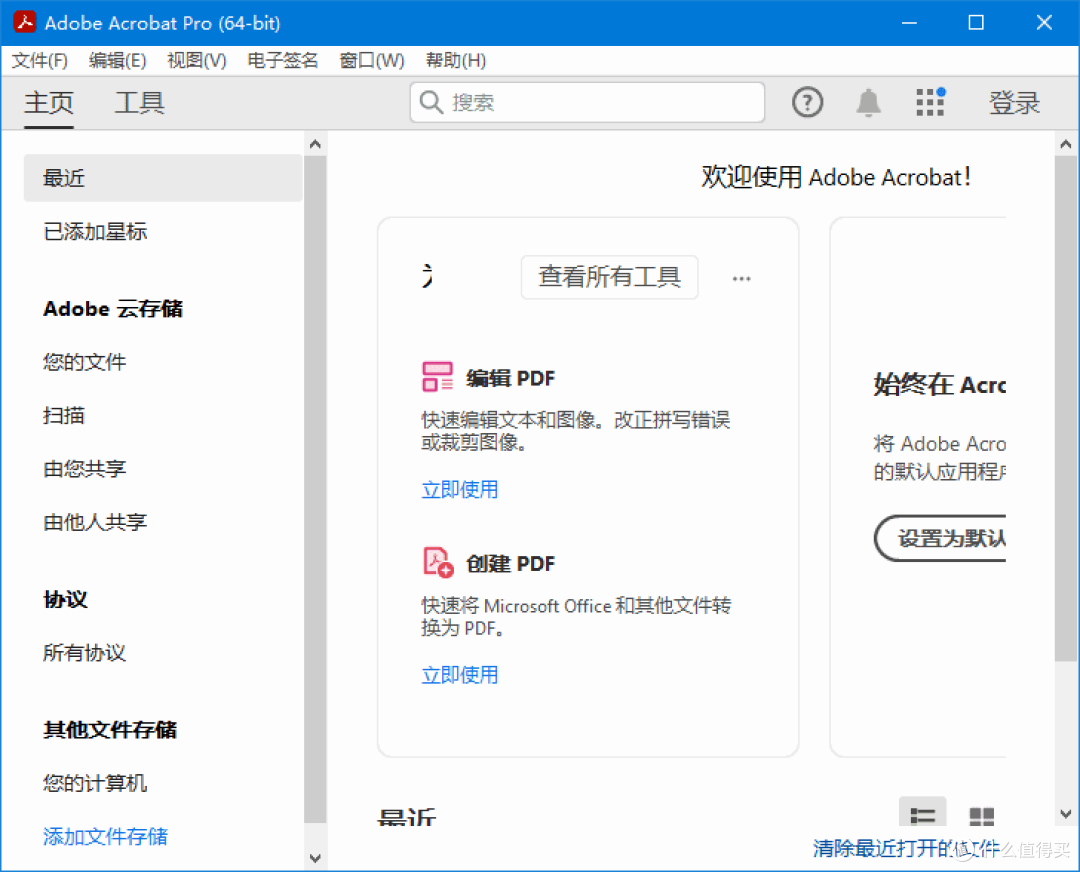
Task: Click the 查看所有工具 button
Action: pos(609,277)
